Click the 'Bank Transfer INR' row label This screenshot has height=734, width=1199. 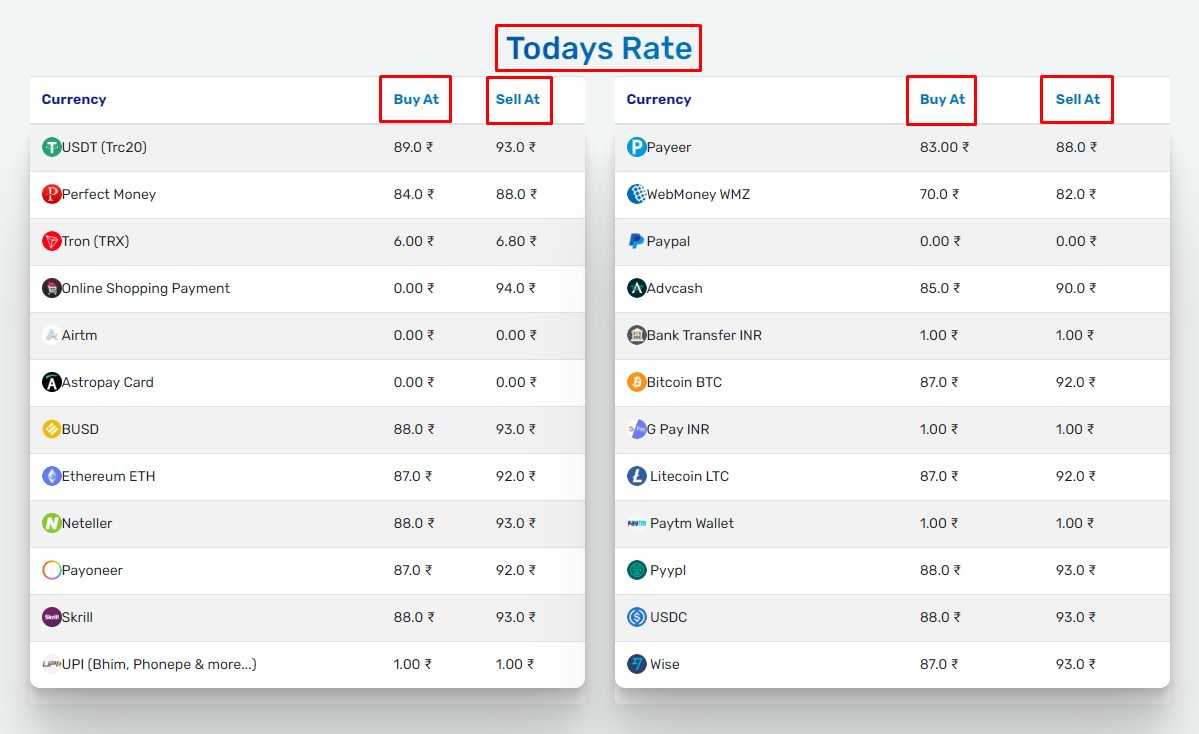click(704, 335)
